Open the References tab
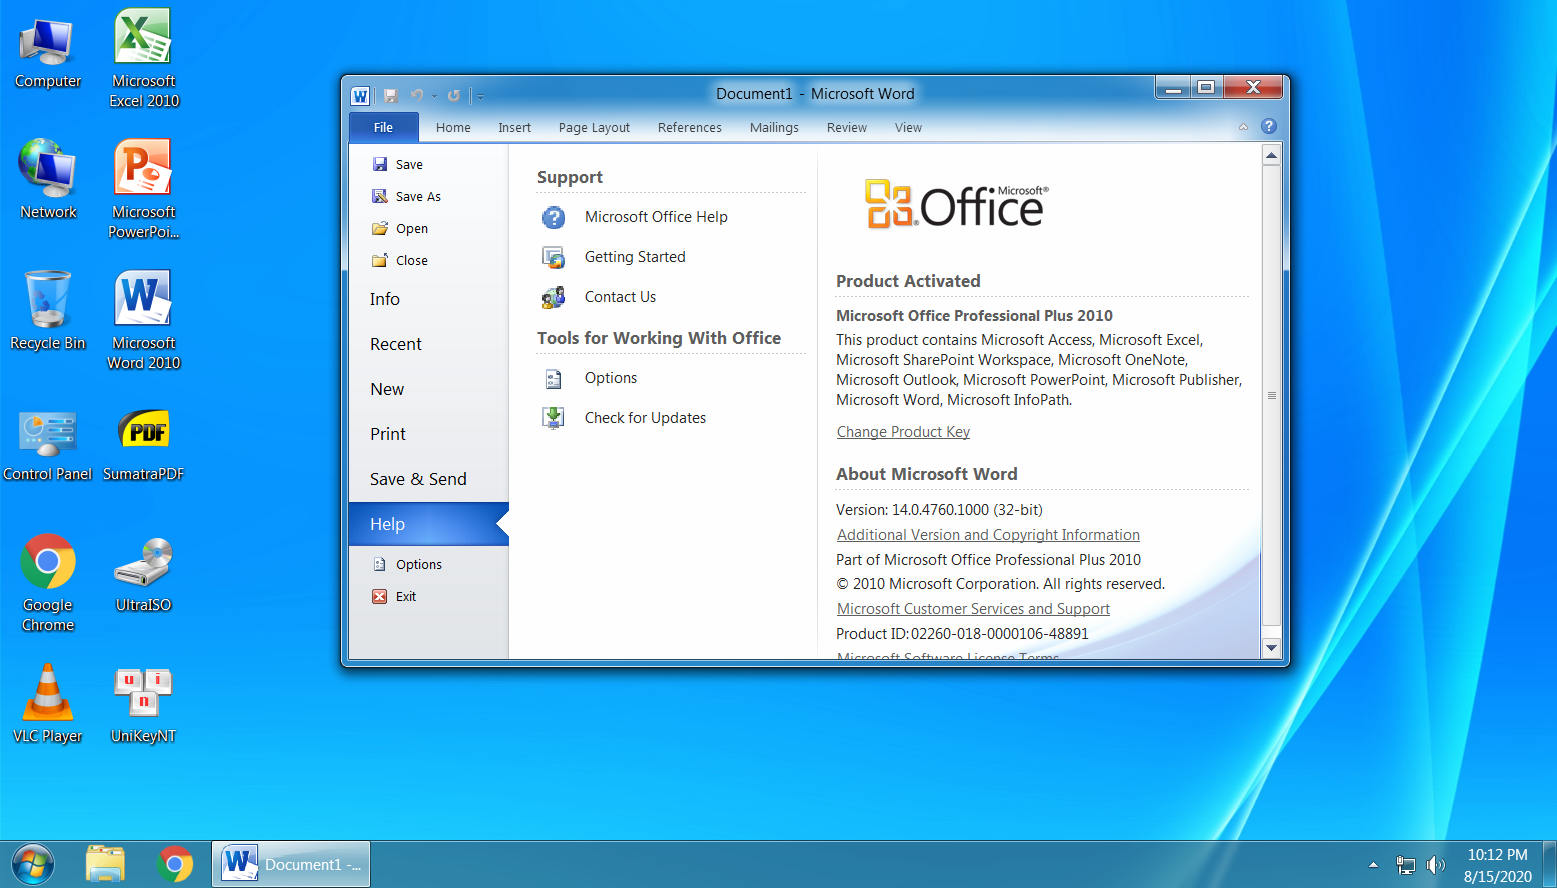This screenshot has width=1557, height=888. click(689, 127)
